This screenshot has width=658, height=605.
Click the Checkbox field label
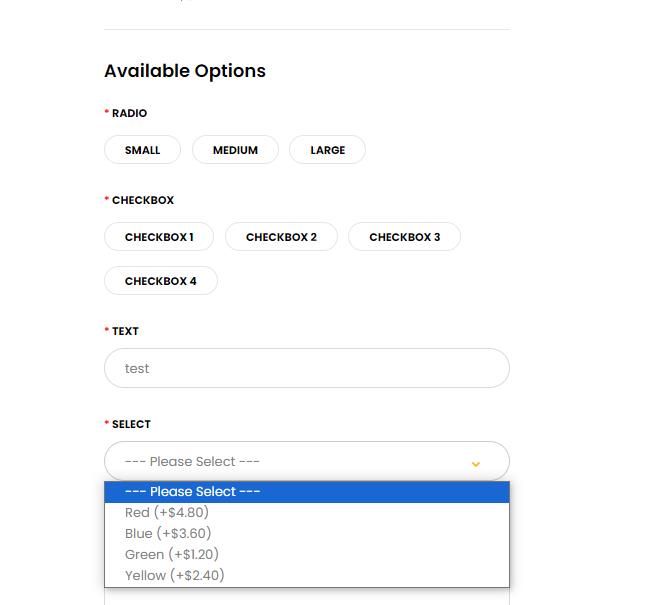click(142, 200)
